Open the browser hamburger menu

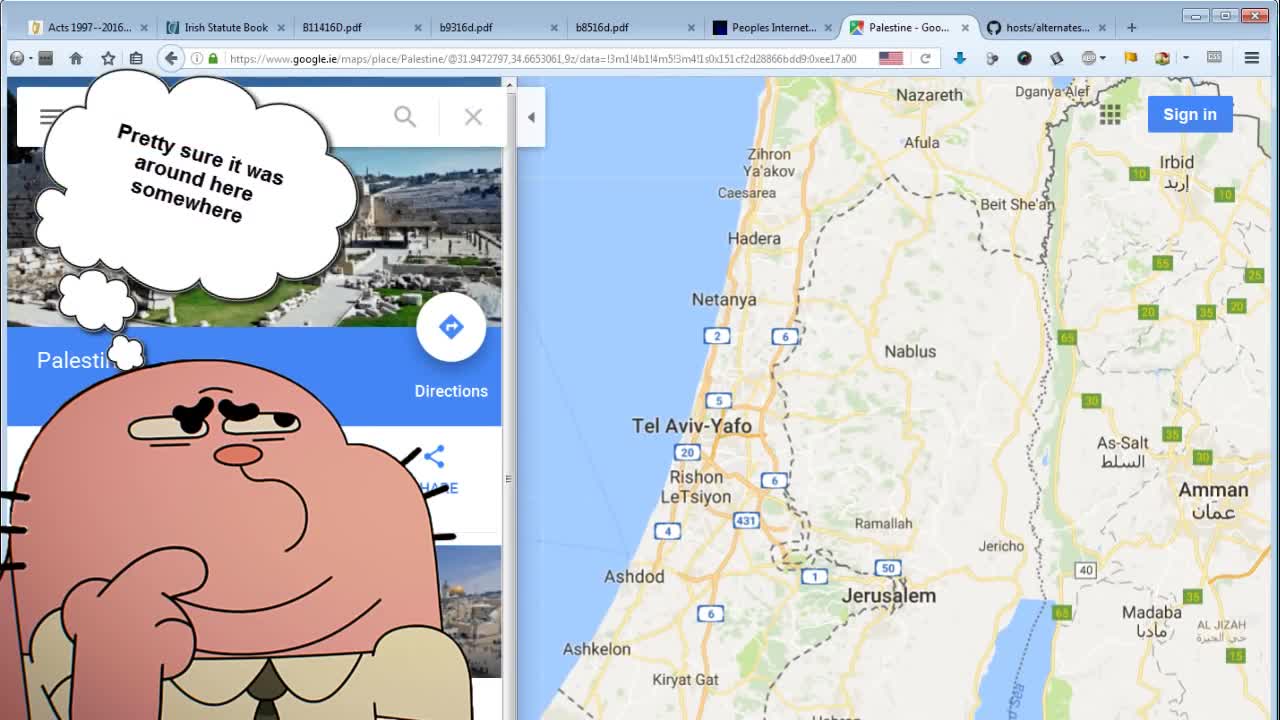pyautogui.click(x=1251, y=59)
